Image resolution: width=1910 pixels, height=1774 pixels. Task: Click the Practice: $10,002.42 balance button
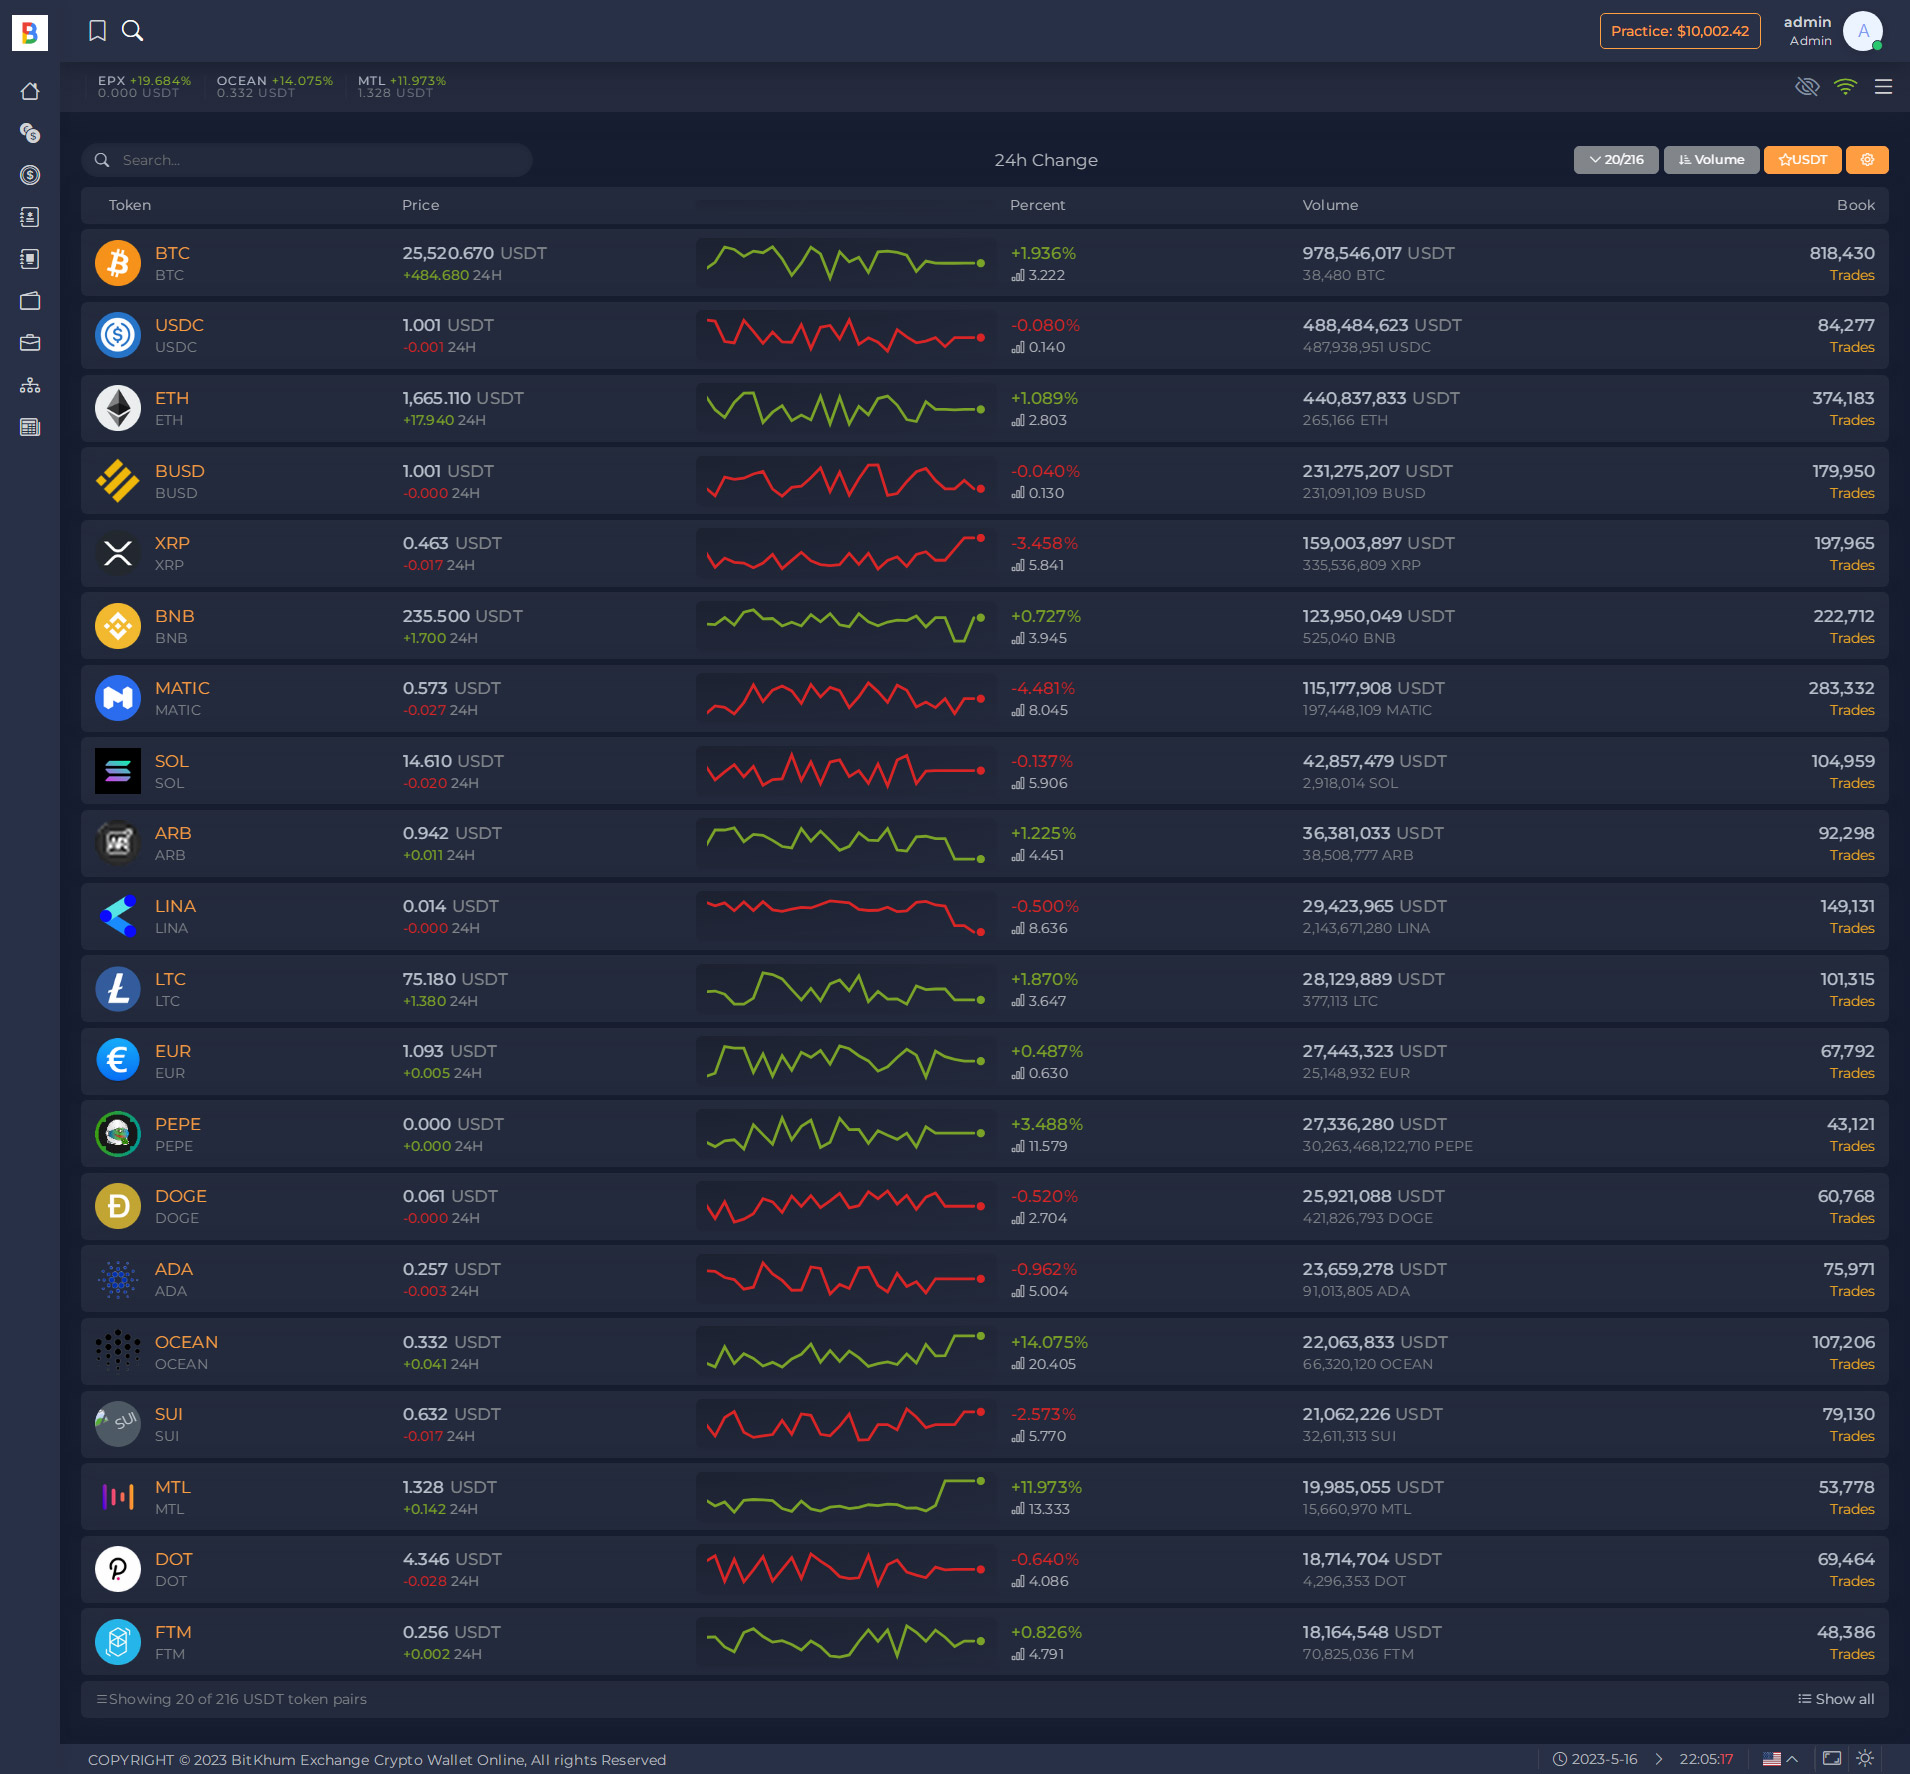pyautogui.click(x=1680, y=31)
